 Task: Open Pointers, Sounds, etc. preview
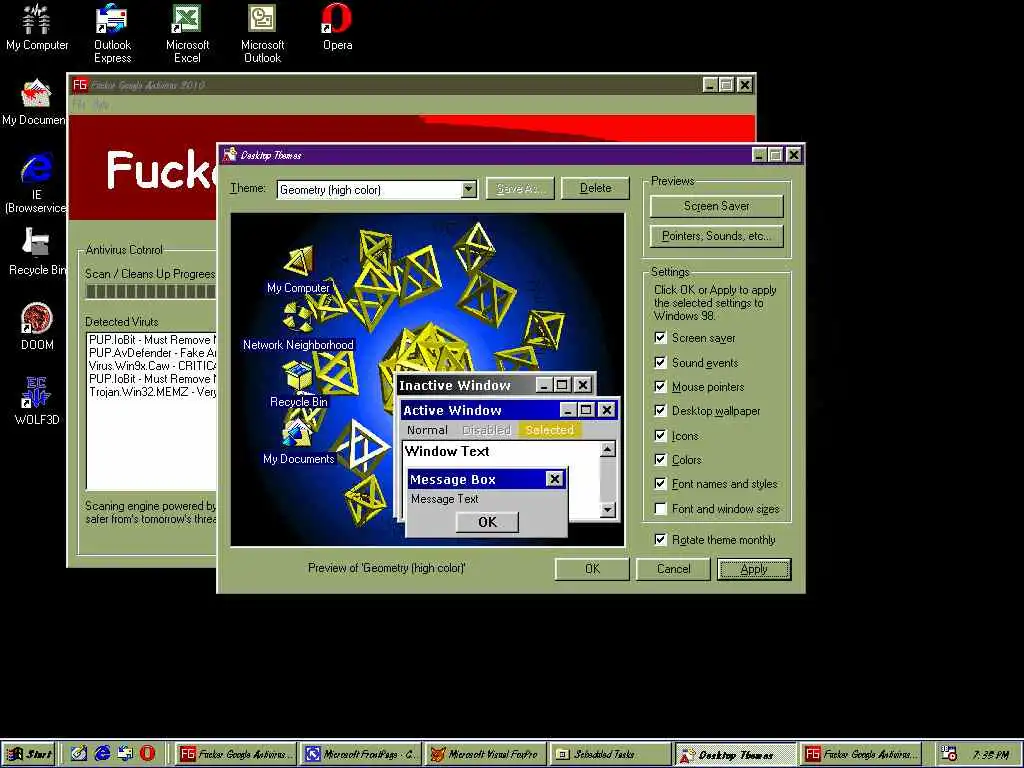[716, 236]
